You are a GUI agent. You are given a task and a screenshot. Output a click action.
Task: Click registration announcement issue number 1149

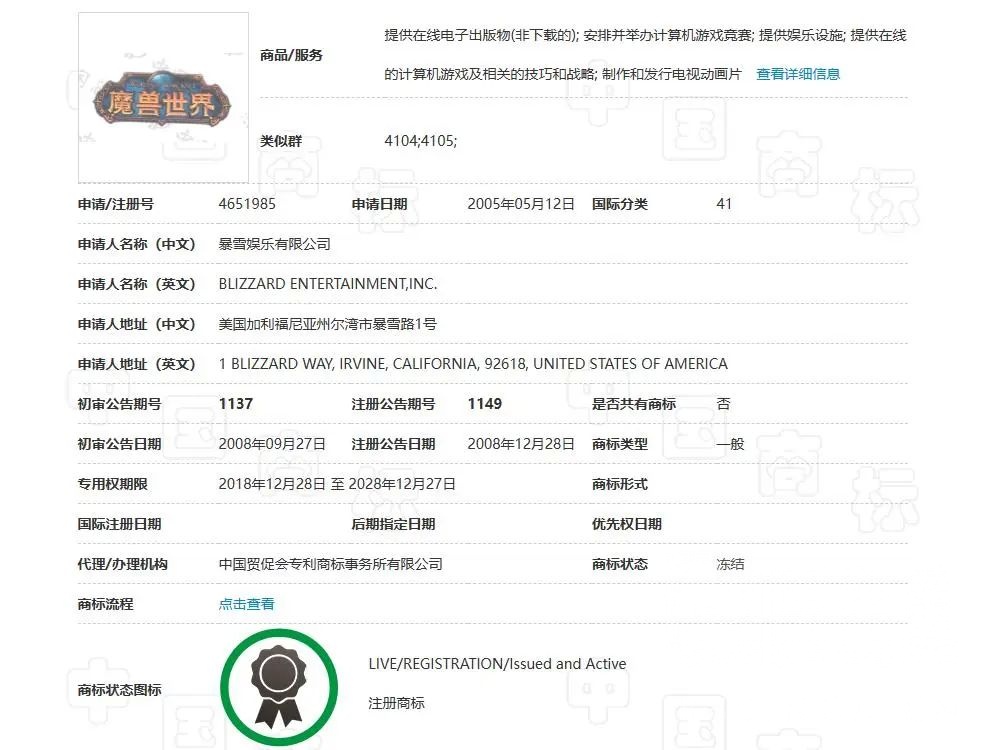point(485,404)
